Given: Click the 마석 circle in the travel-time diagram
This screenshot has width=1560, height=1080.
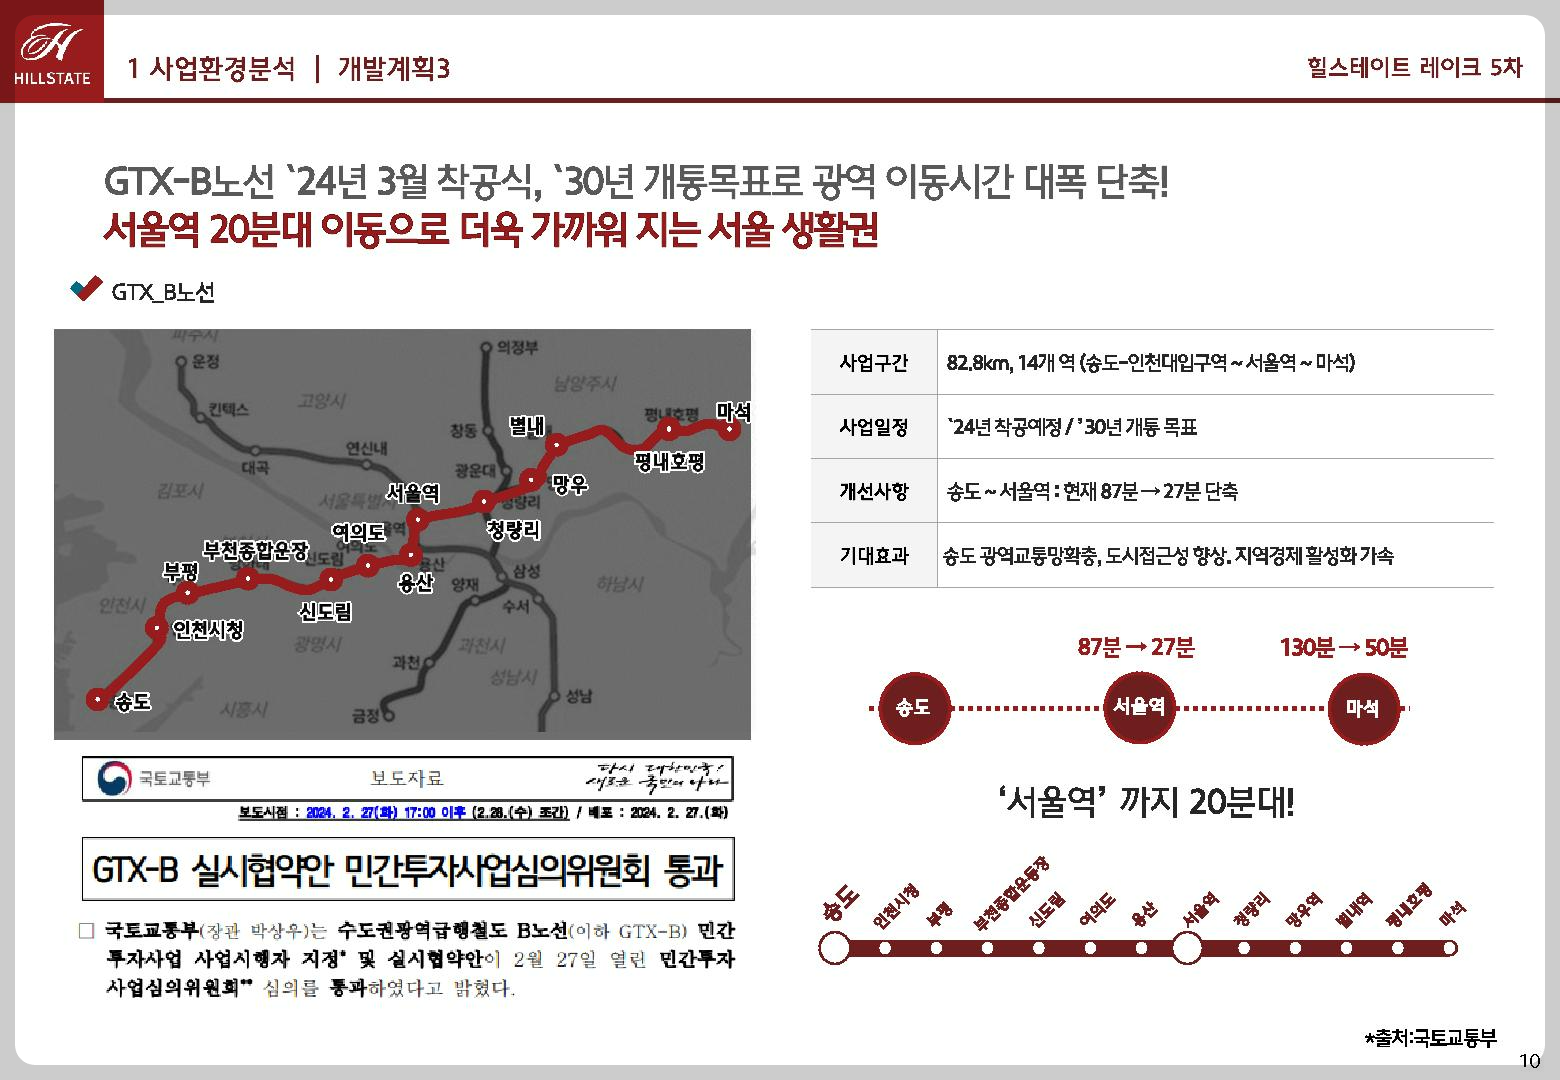Looking at the screenshot, I should click(x=1363, y=707).
